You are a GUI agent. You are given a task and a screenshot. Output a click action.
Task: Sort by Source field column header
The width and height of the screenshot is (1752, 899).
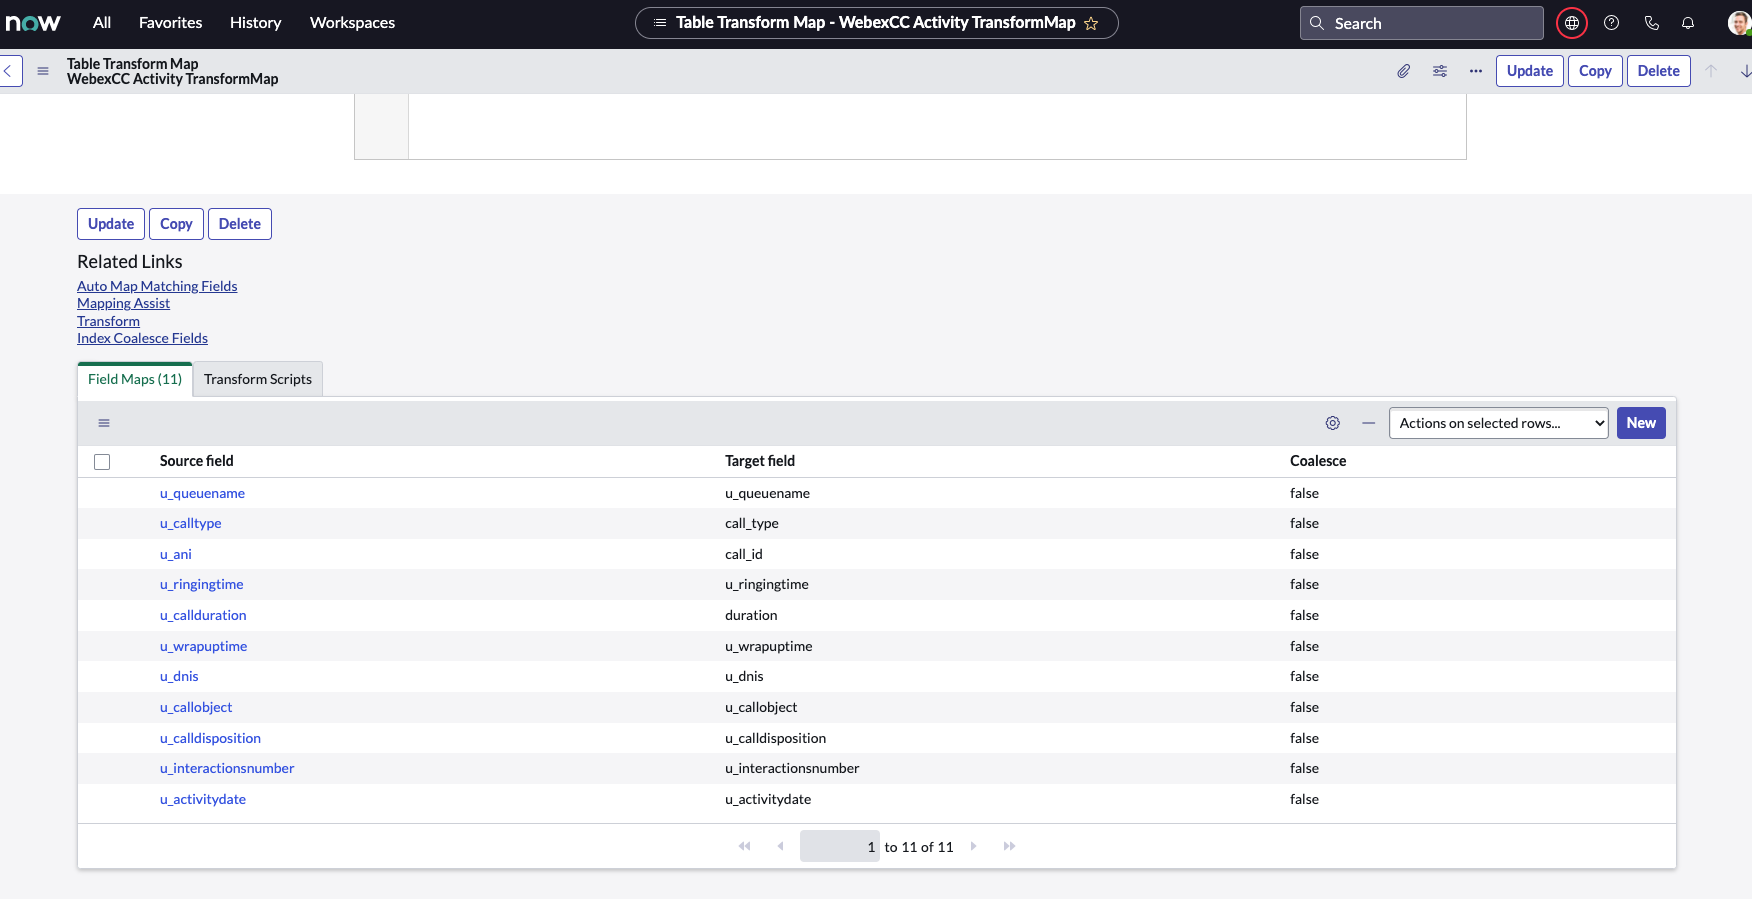(x=196, y=461)
